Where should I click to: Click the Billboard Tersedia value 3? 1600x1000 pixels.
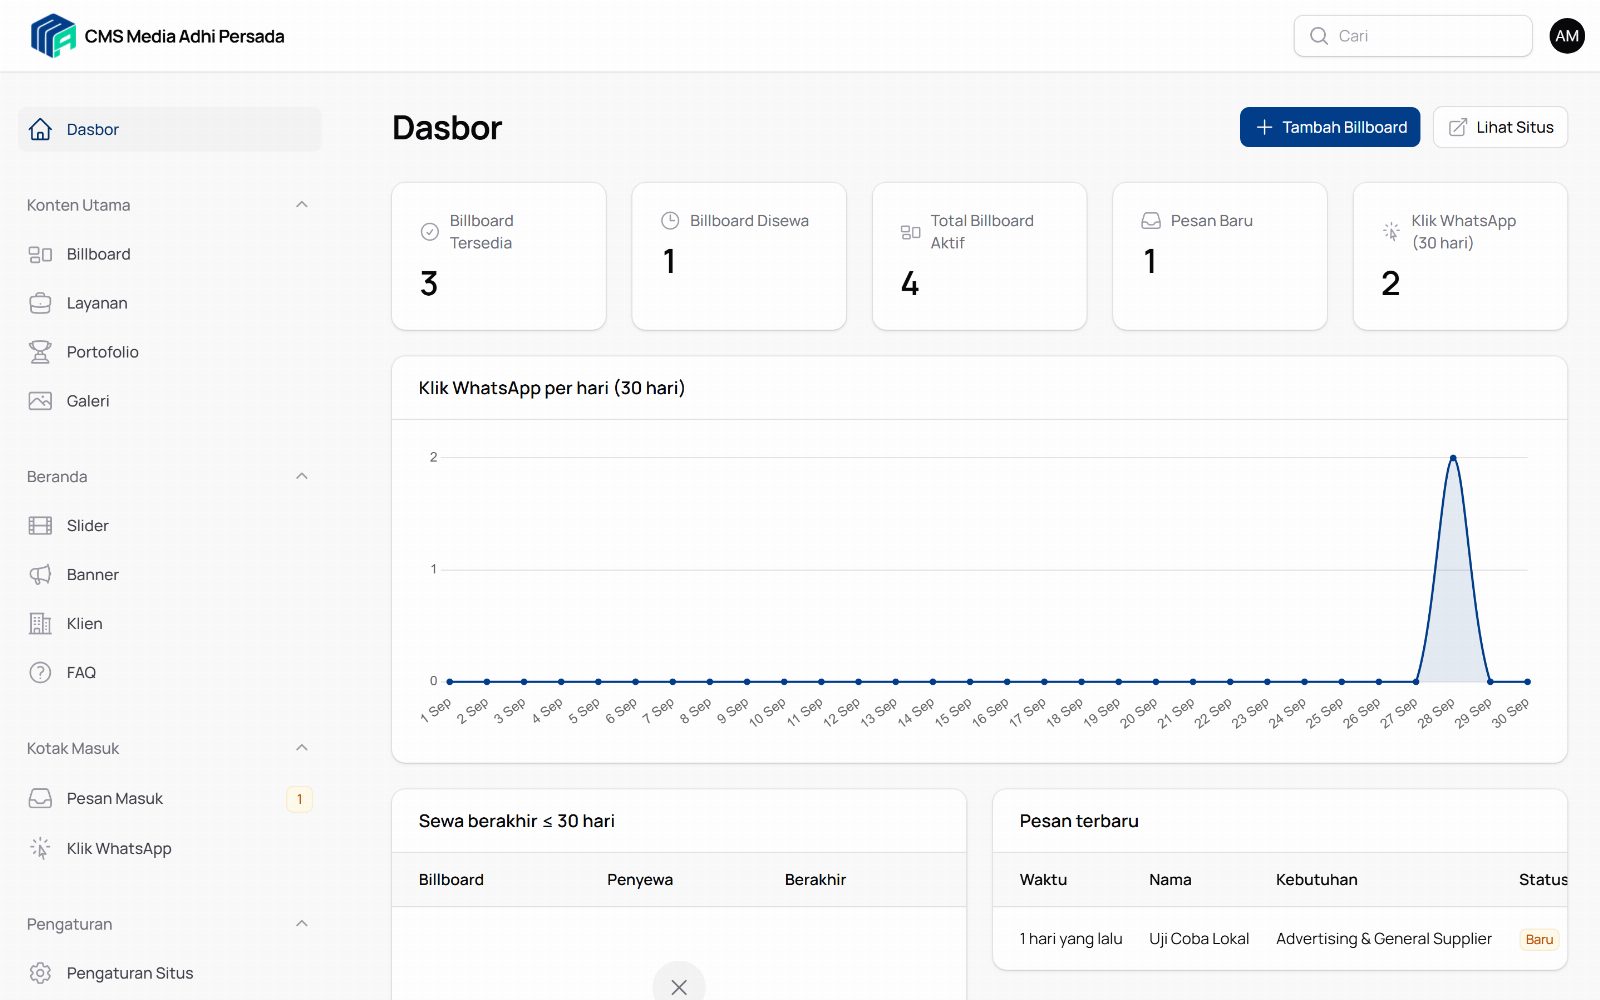(x=429, y=284)
